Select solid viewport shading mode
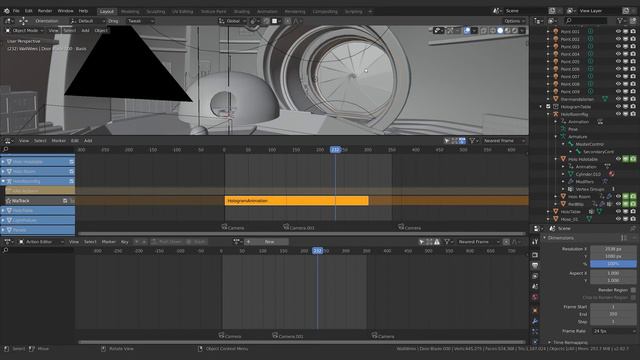Screen dimensions: 640x360 coord(500,31)
